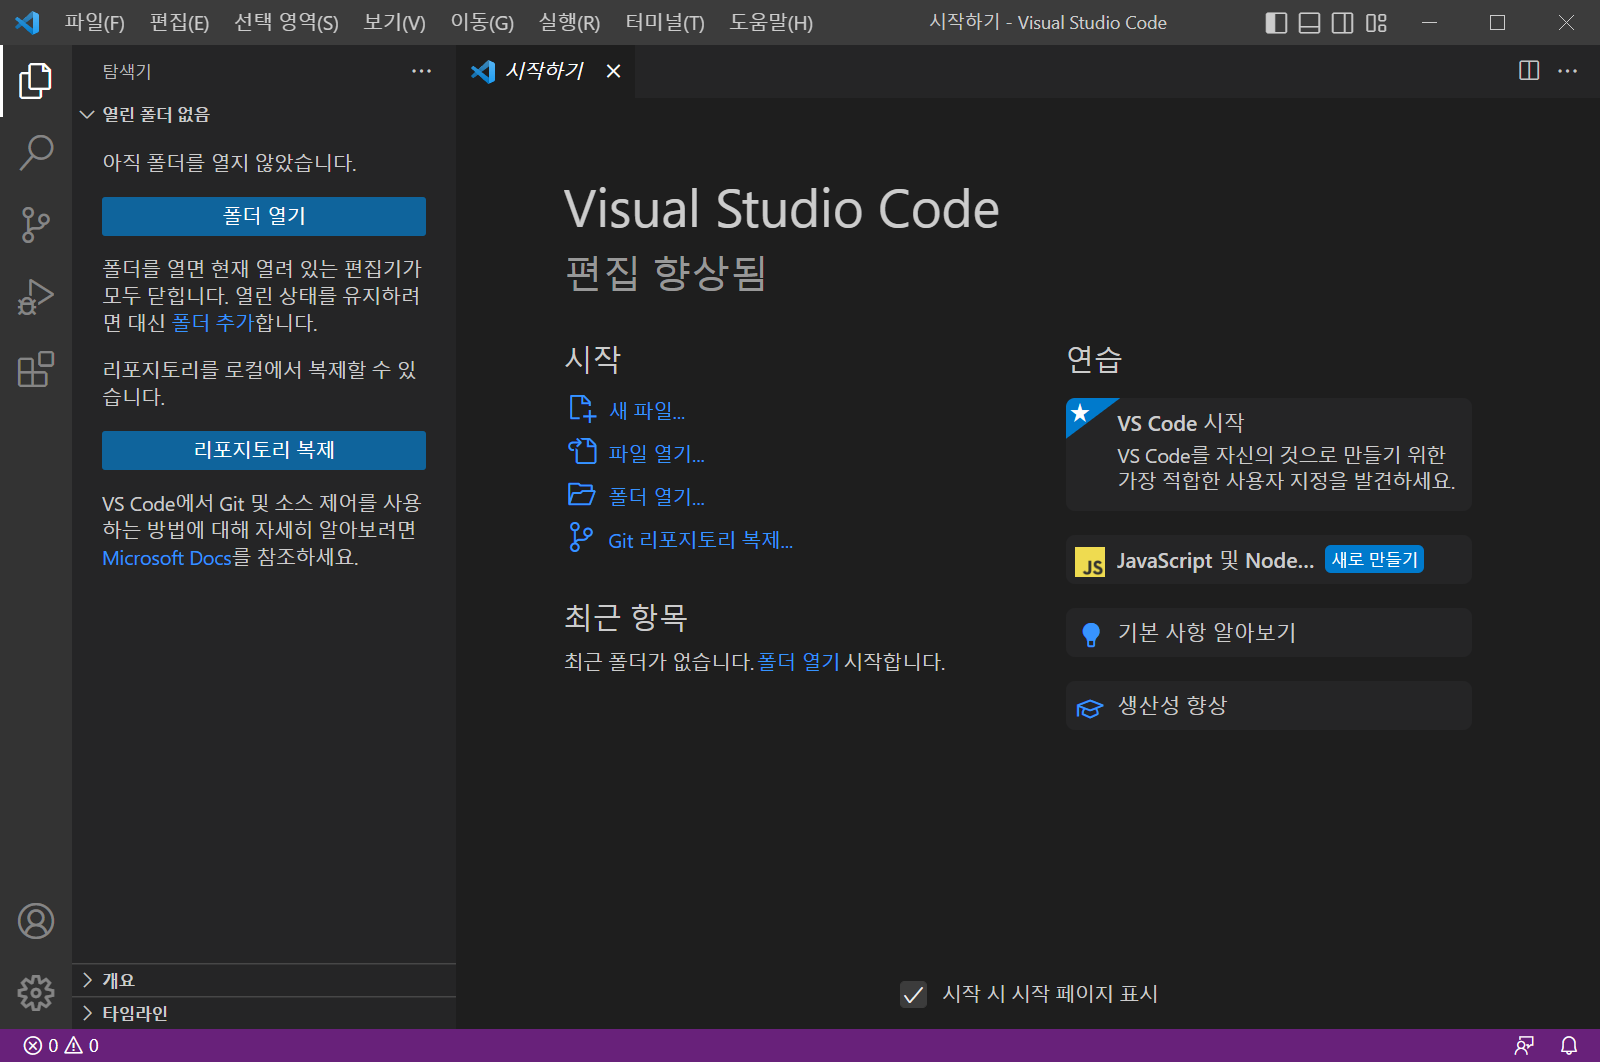Open the Run and Debug view icon
The image size is (1600, 1062).
(x=36, y=297)
